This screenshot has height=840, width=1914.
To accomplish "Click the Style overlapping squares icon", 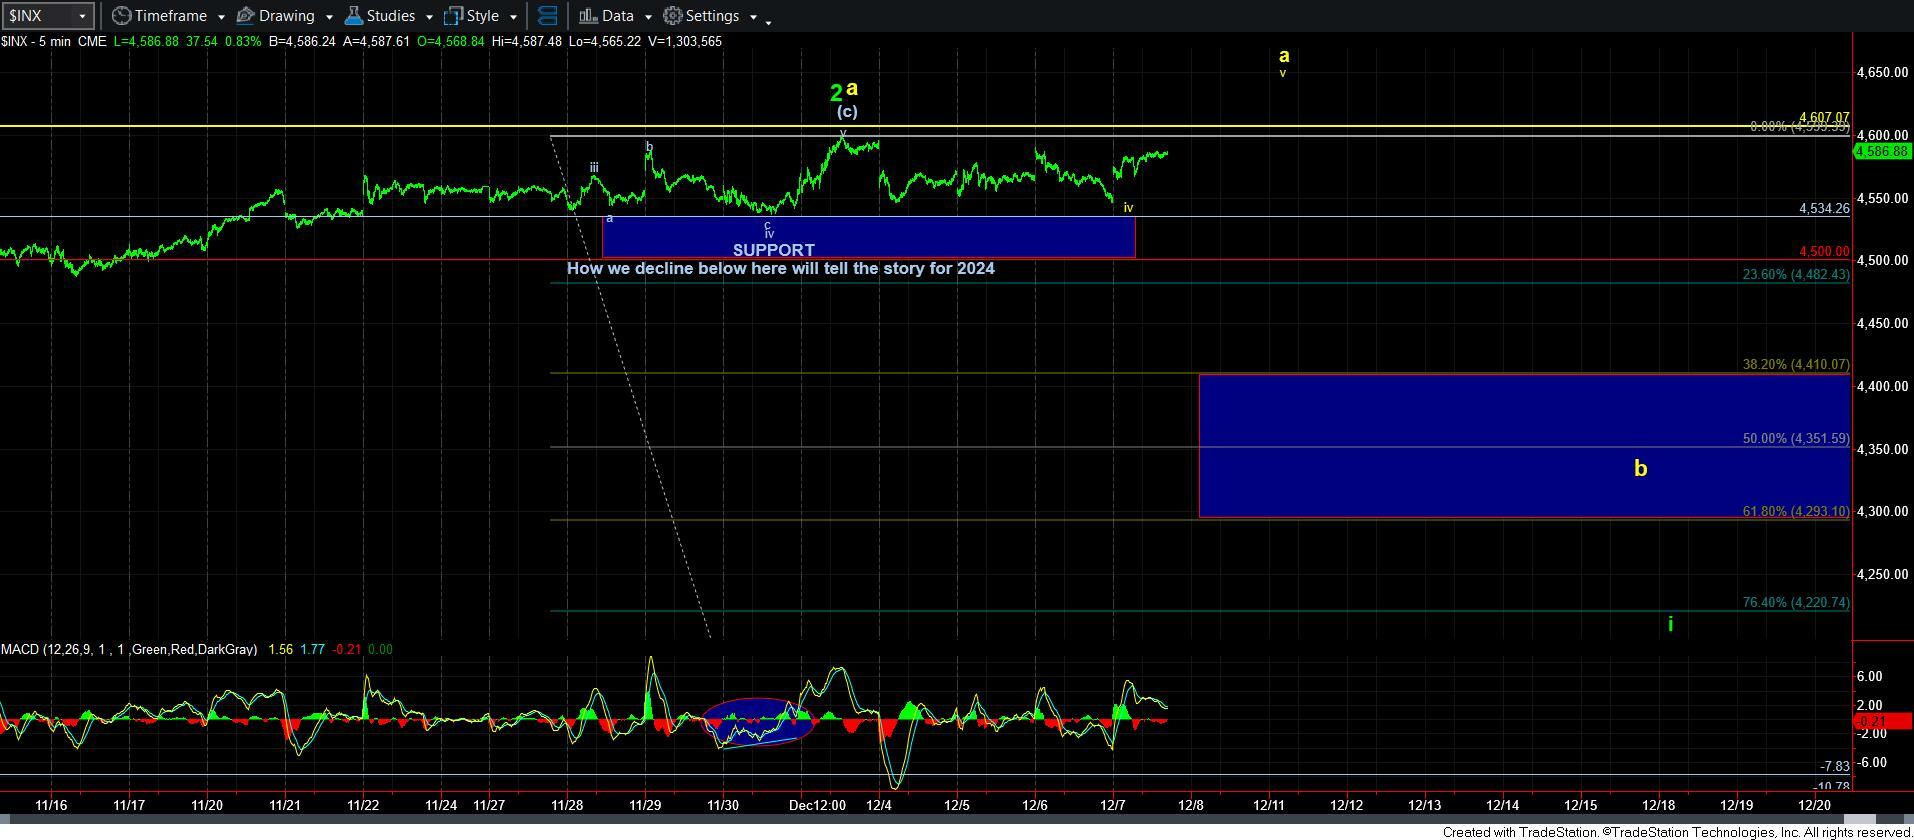I will tap(453, 16).
